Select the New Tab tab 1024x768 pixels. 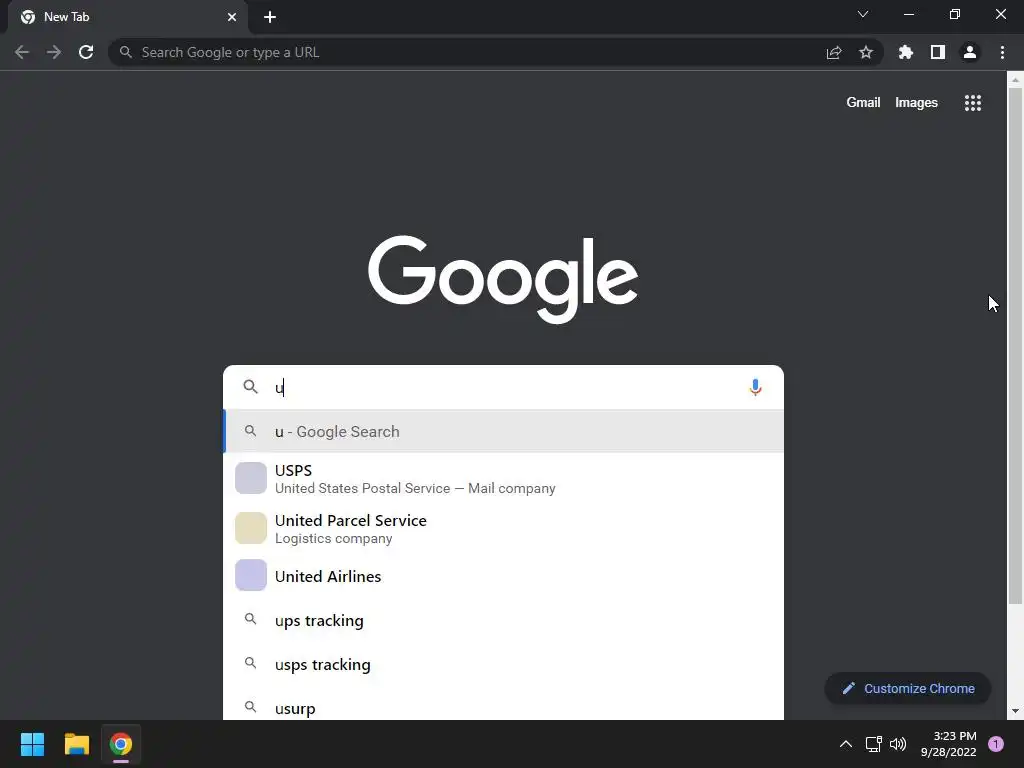click(x=128, y=17)
